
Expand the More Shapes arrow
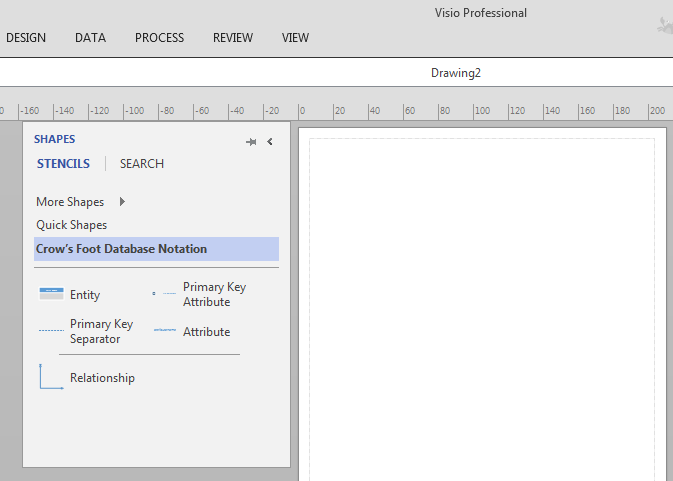(122, 202)
